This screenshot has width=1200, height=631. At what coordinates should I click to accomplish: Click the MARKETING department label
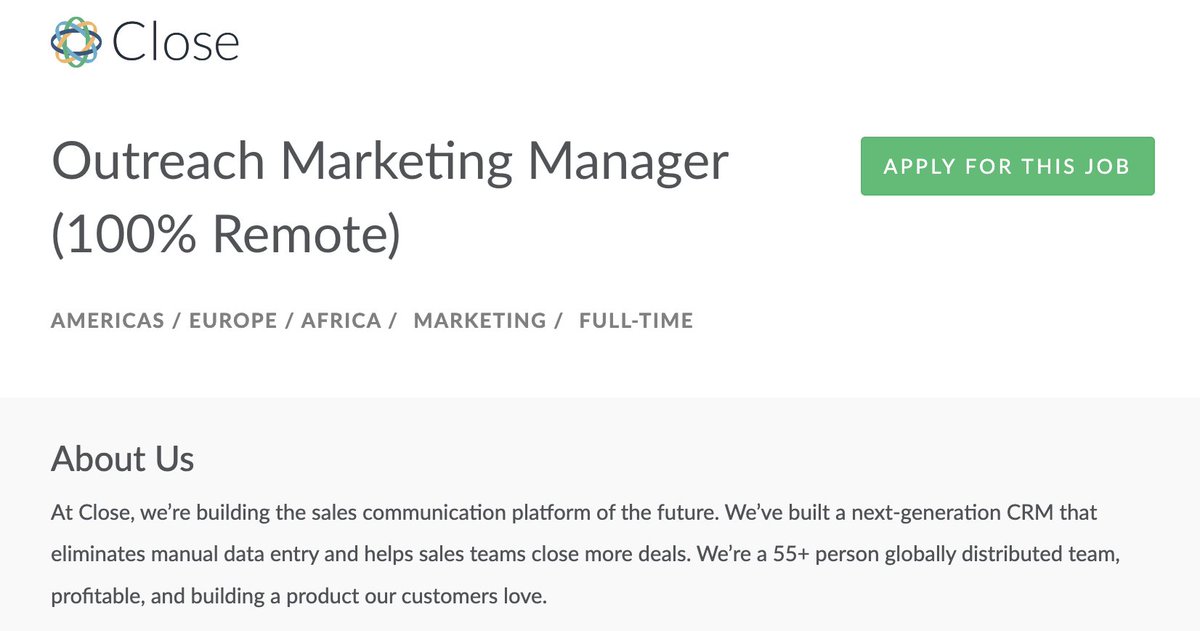[480, 321]
